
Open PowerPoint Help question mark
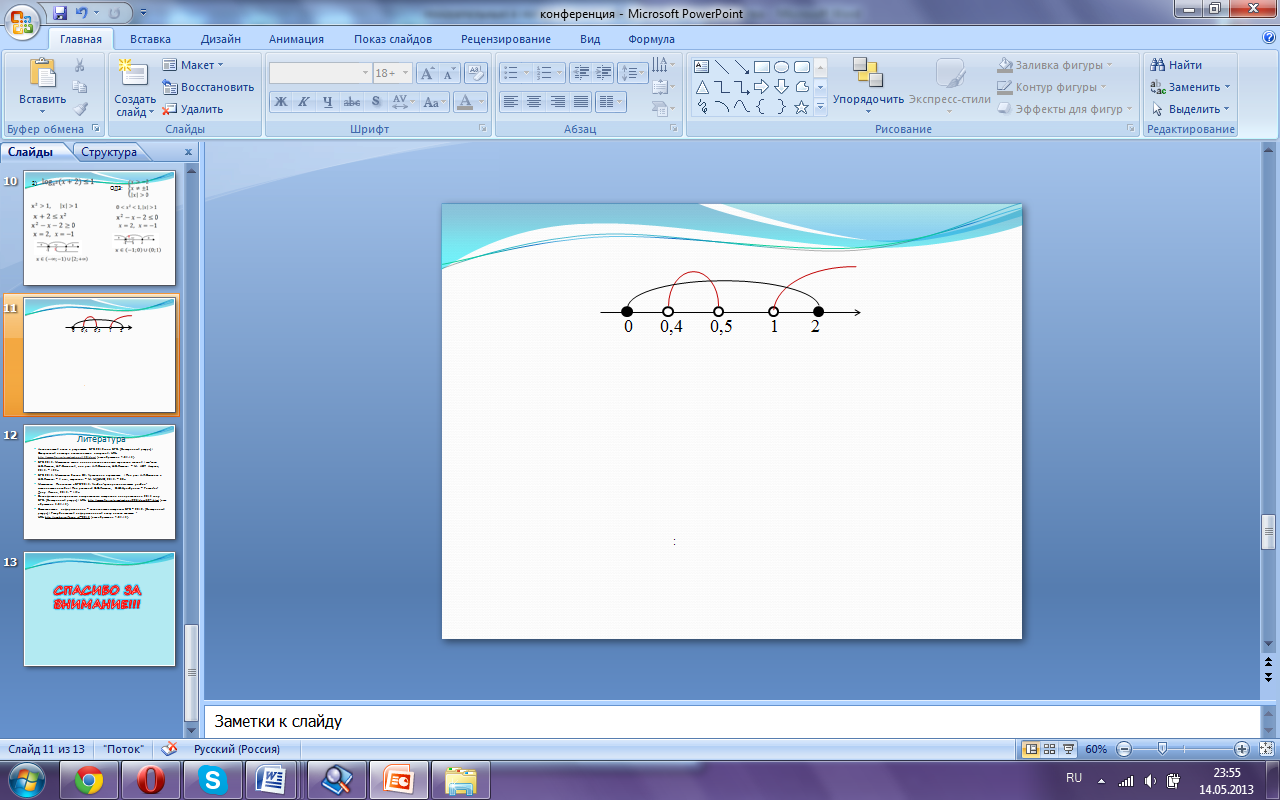click(1268, 37)
